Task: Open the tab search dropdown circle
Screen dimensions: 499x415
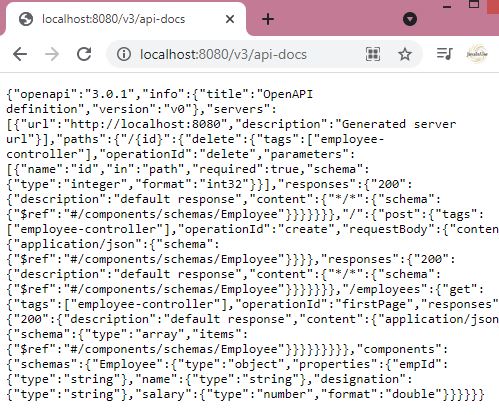Action: (410, 19)
